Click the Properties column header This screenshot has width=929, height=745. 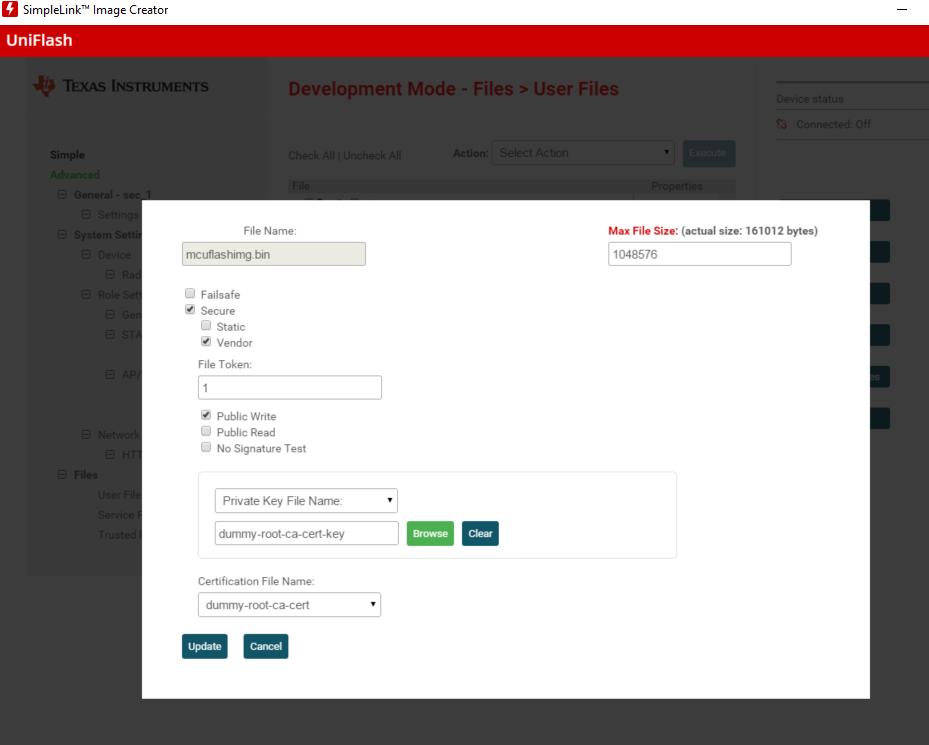[x=677, y=186]
